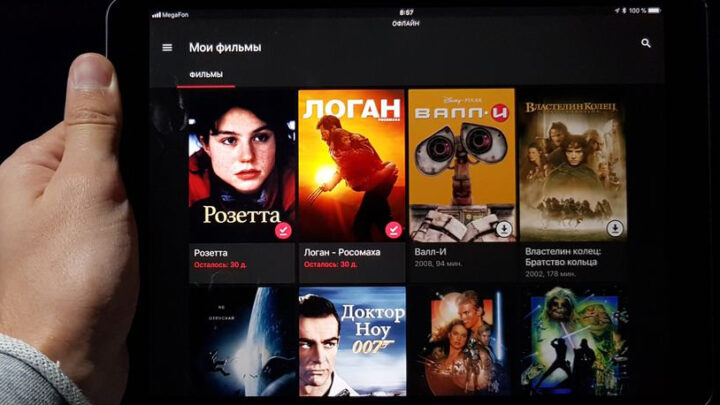Open the ВАЛЛ-И movie poster
The width and height of the screenshot is (720, 405).
(462, 165)
